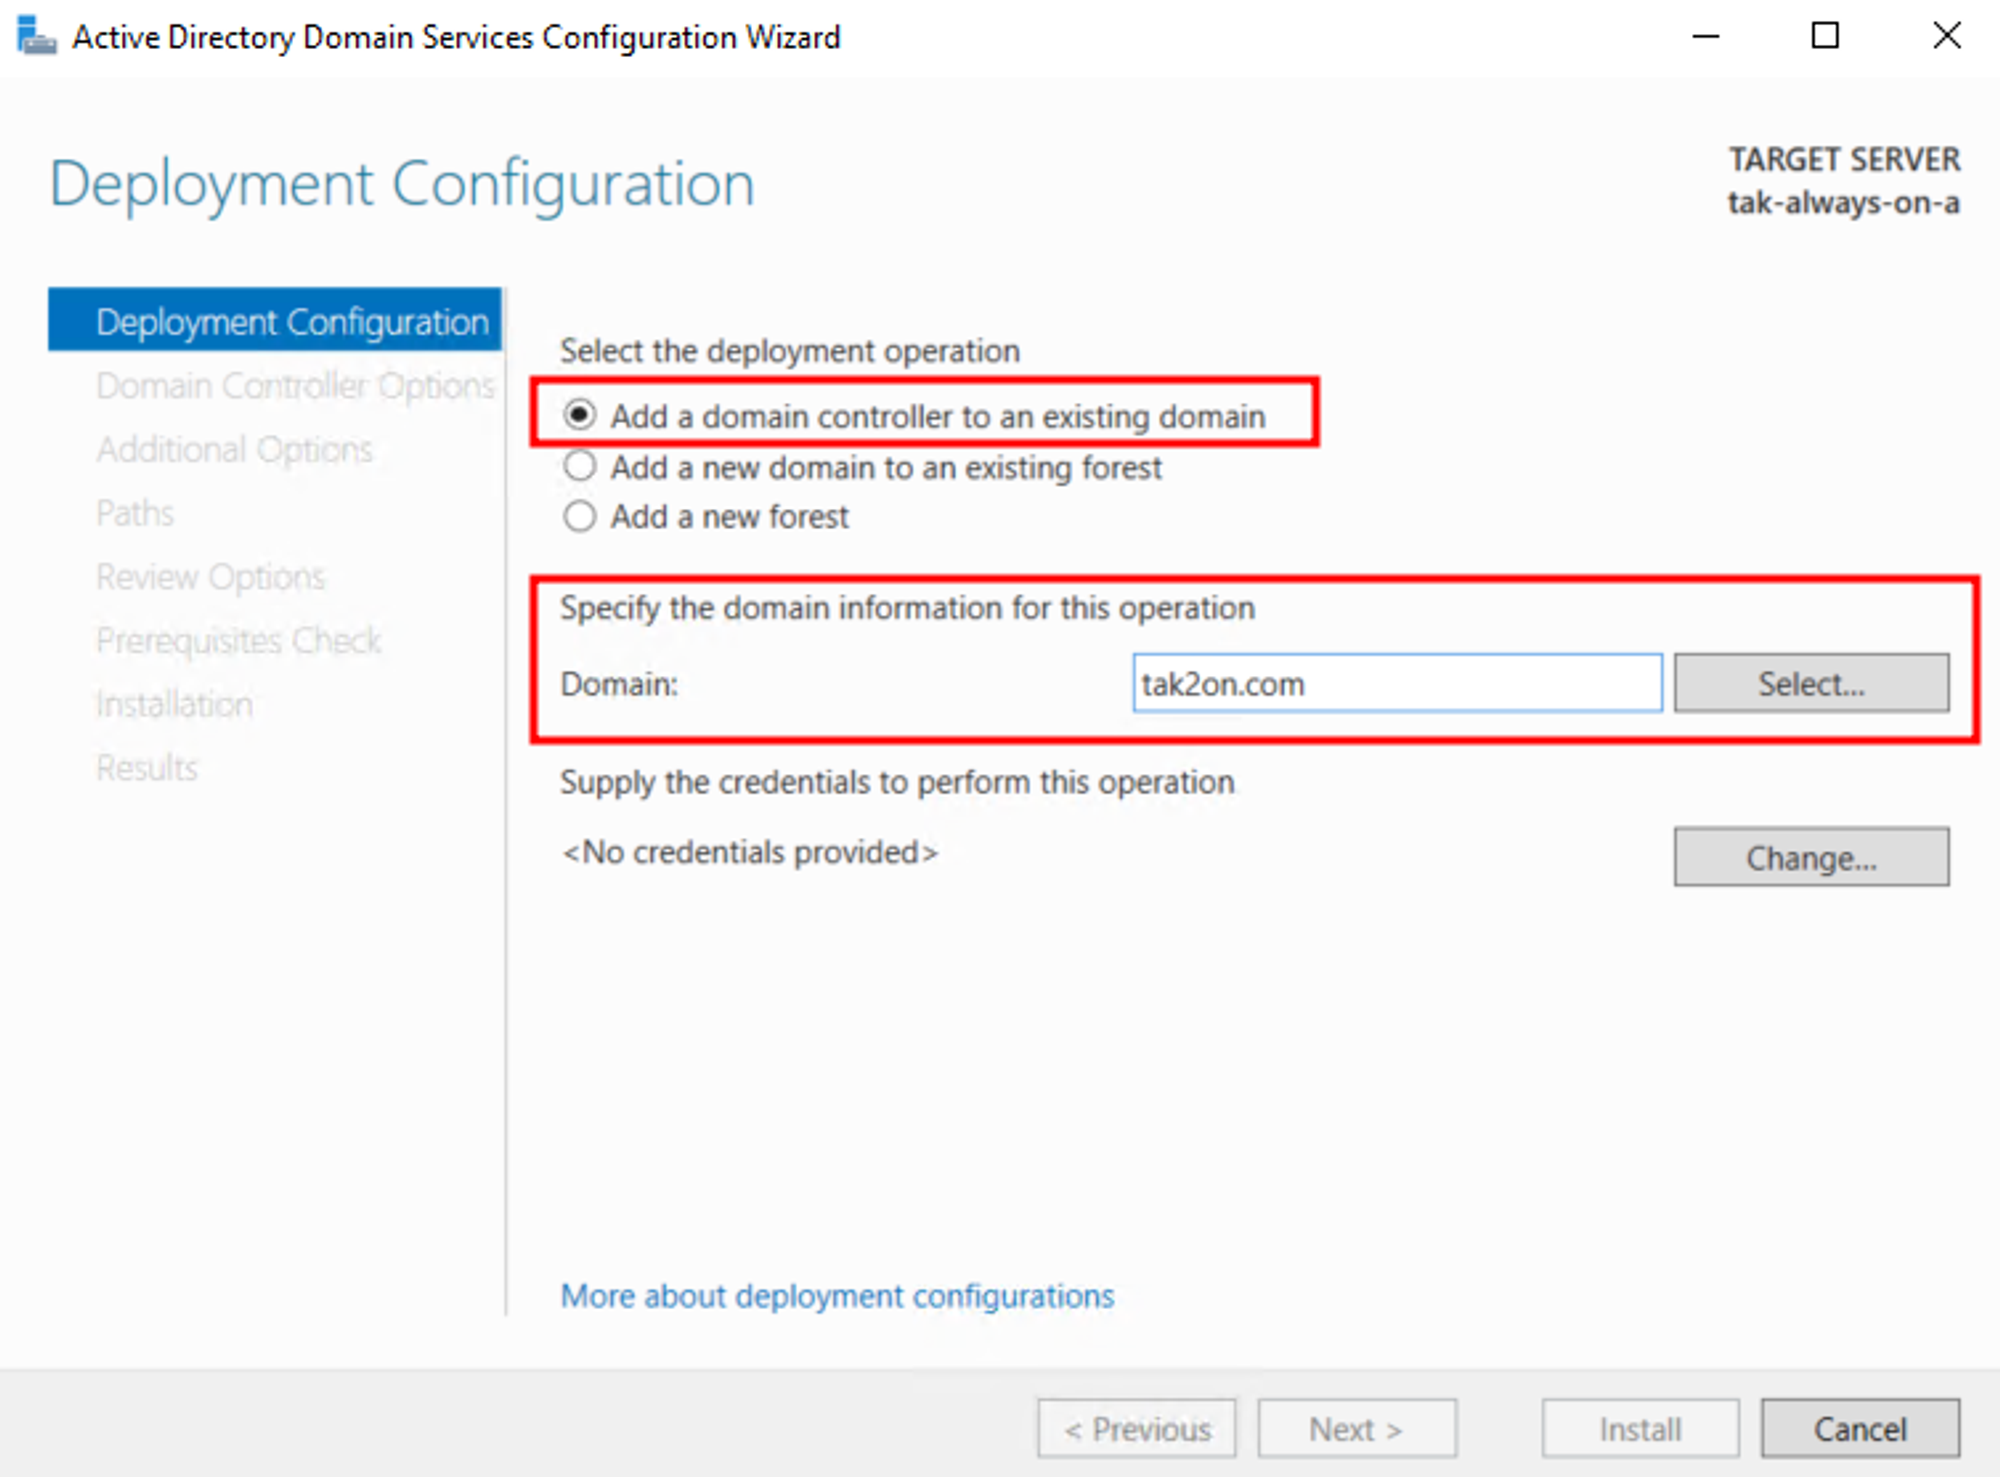Close the wizard with the X button

[1946, 37]
